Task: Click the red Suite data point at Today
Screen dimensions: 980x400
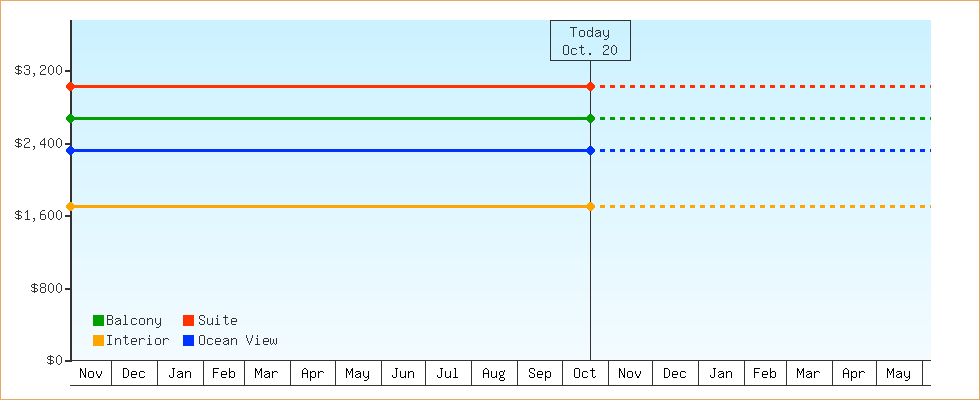Action: (590, 87)
